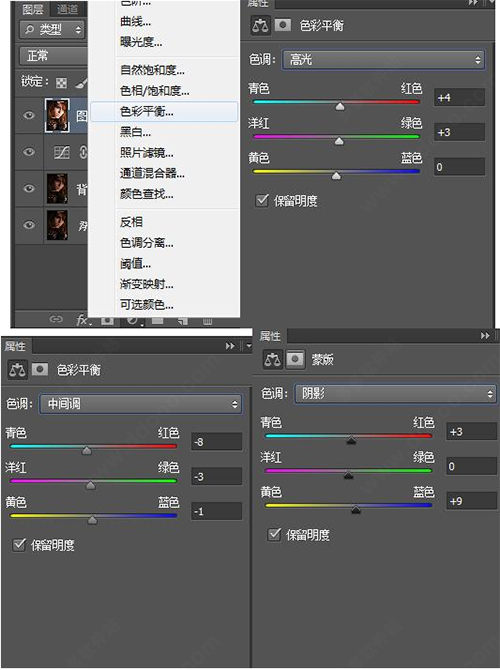Screen dimensions: 500x670
Task: Switch to the 通道 tab
Action: 68,9
